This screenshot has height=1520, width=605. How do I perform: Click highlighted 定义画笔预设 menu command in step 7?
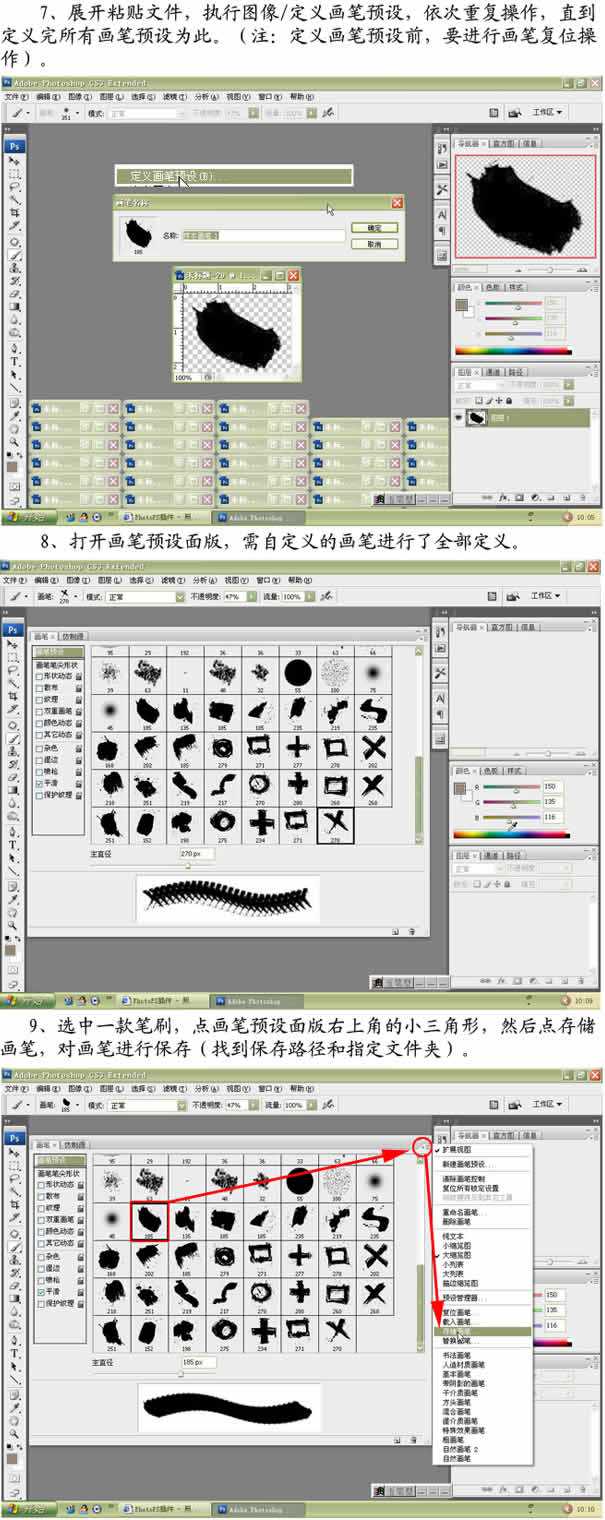click(x=234, y=177)
